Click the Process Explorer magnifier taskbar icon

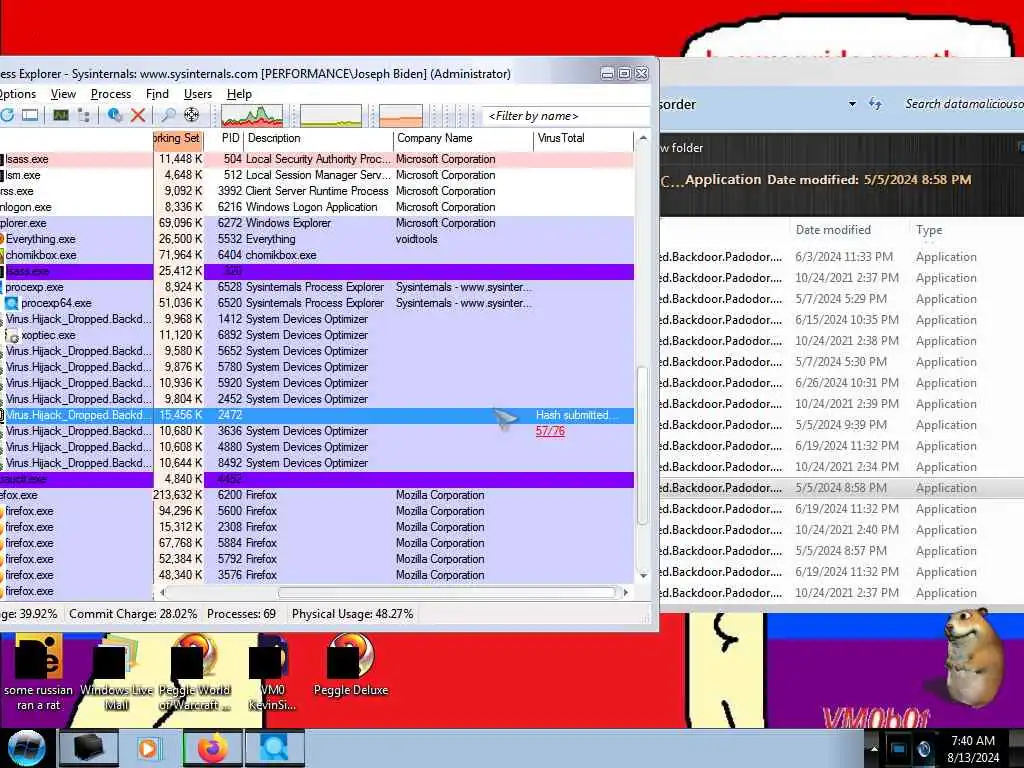click(x=274, y=748)
